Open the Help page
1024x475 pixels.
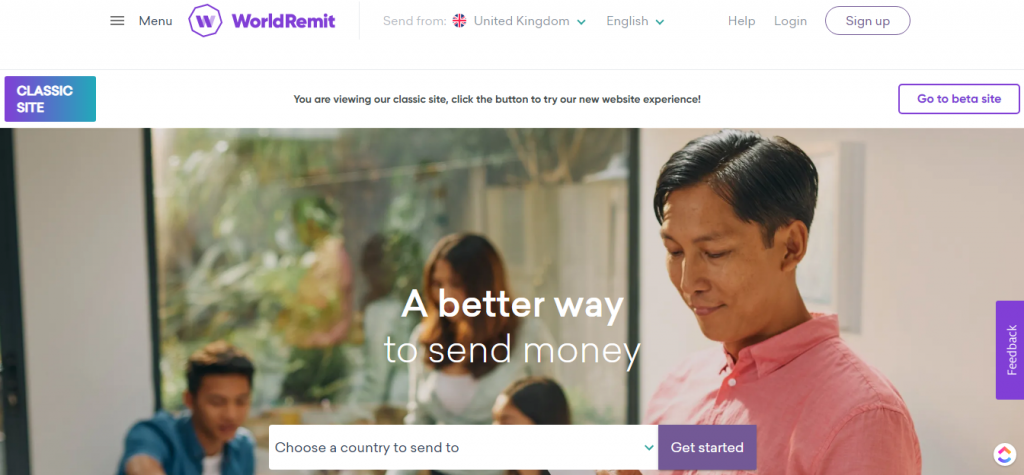pyautogui.click(x=741, y=21)
